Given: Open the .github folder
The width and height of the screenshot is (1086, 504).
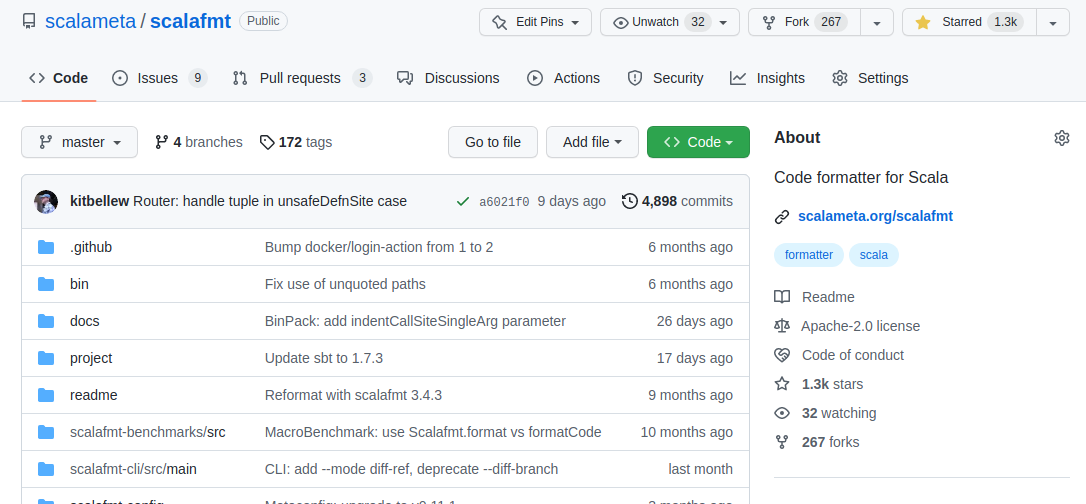Looking at the screenshot, I should pyautogui.click(x=91, y=247).
